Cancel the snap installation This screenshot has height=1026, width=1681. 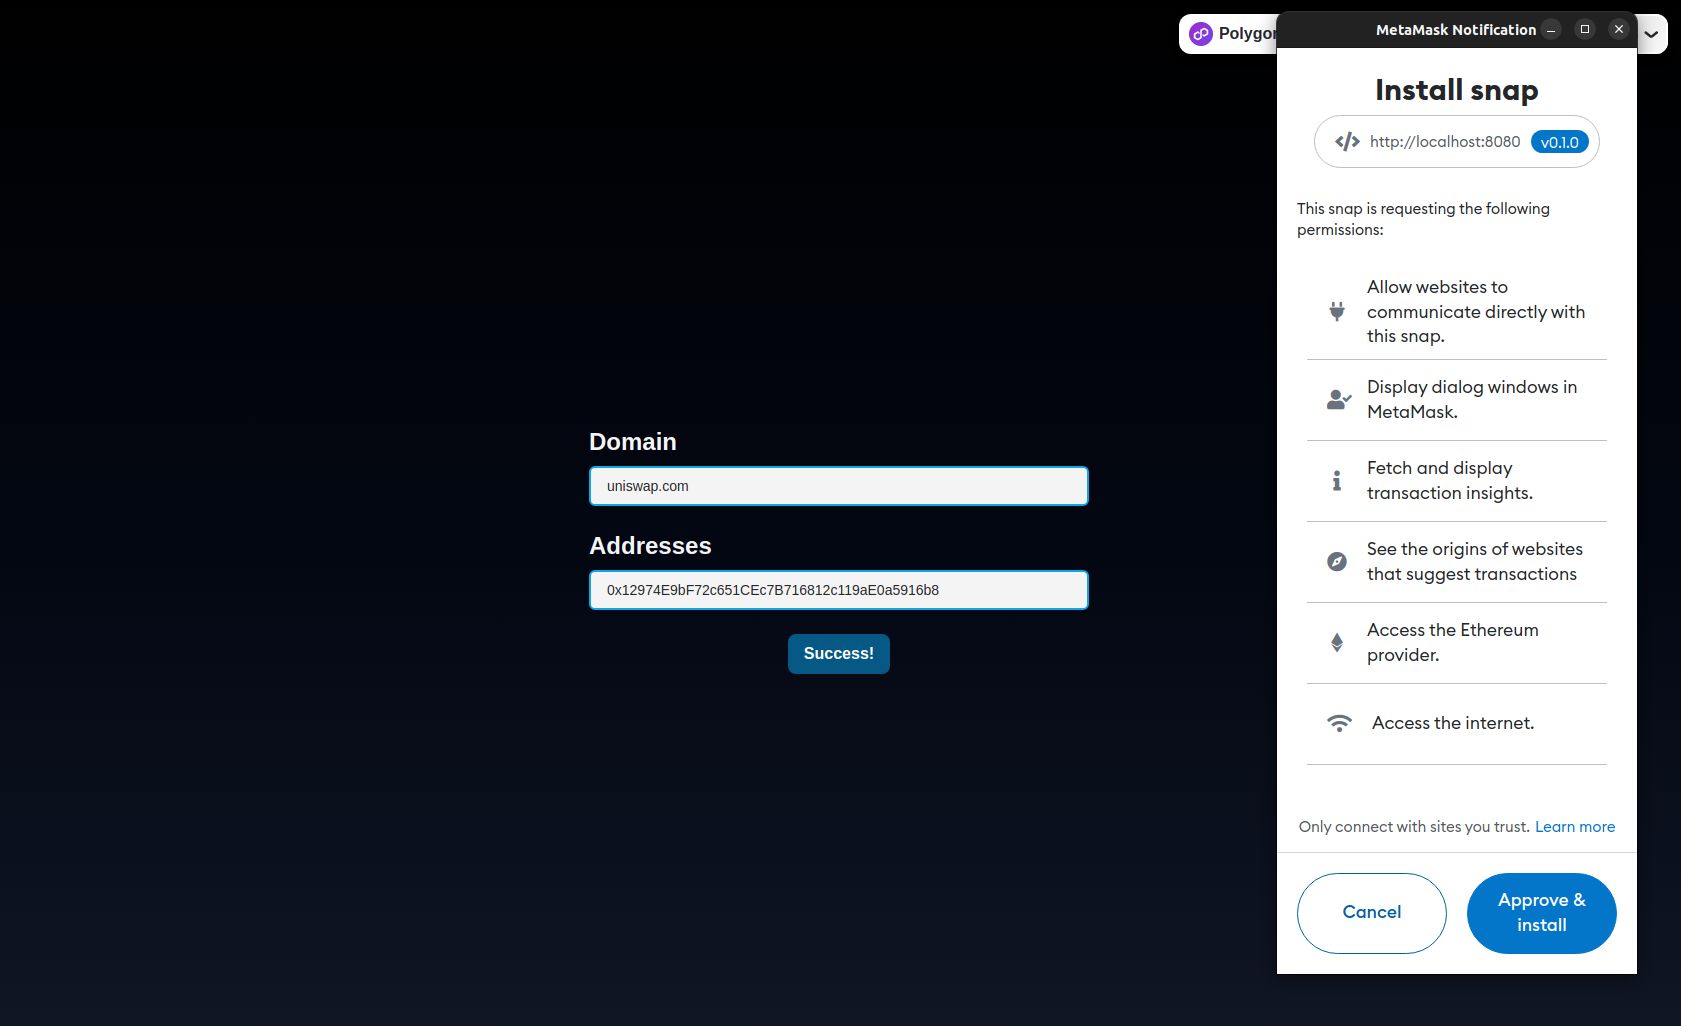[x=1371, y=912]
